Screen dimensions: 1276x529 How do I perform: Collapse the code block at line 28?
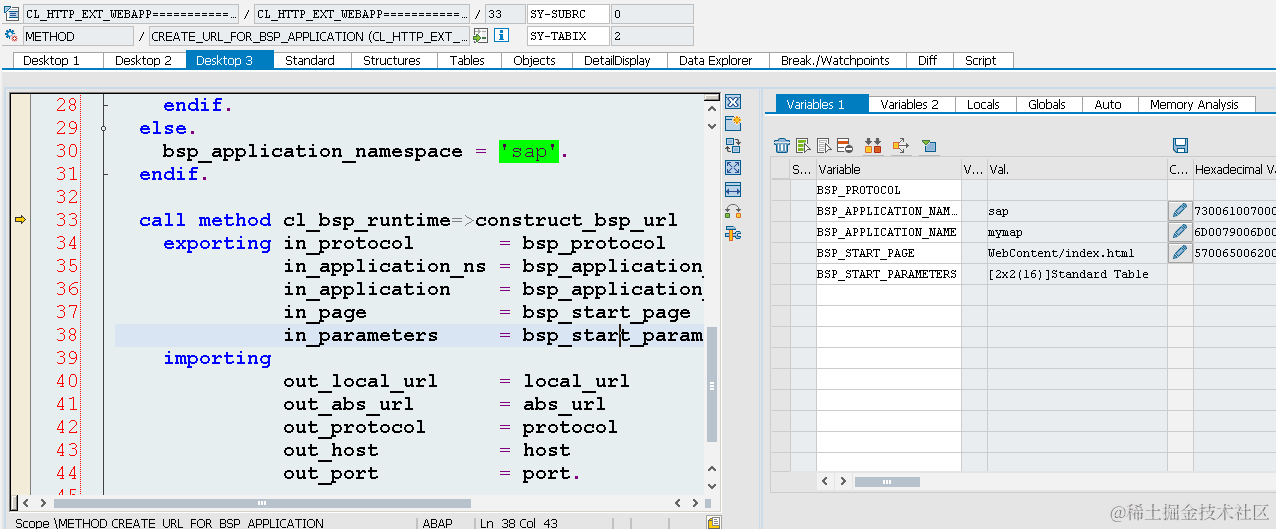(x=103, y=105)
